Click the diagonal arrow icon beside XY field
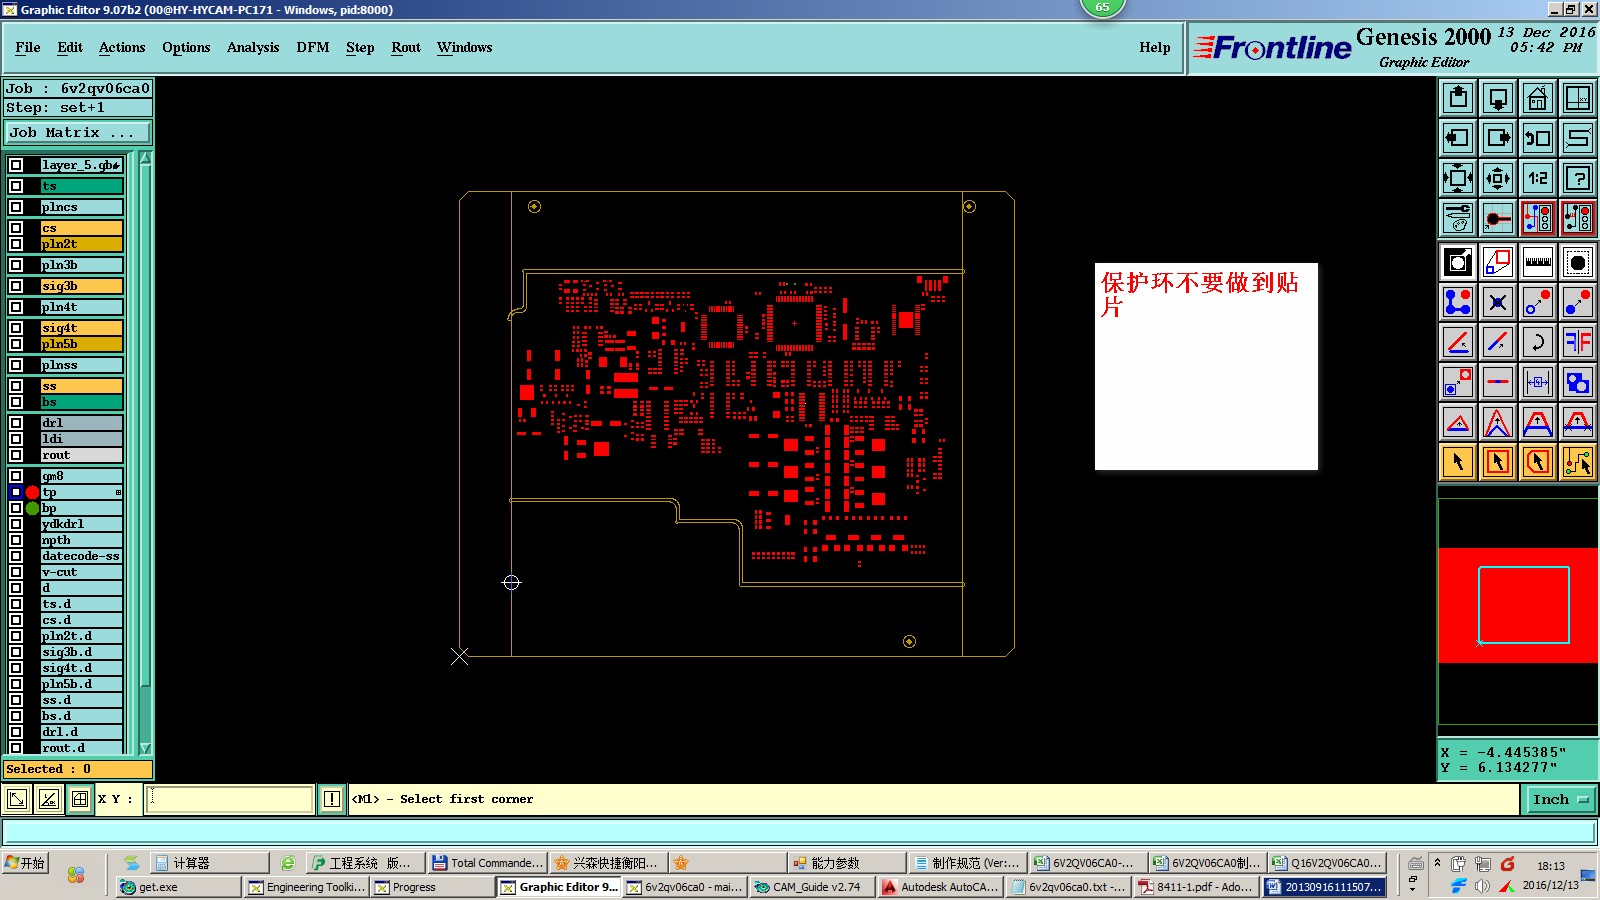Image resolution: width=1600 pixels, height=900 pixels. pyautogui.click(x=18, y=799)
